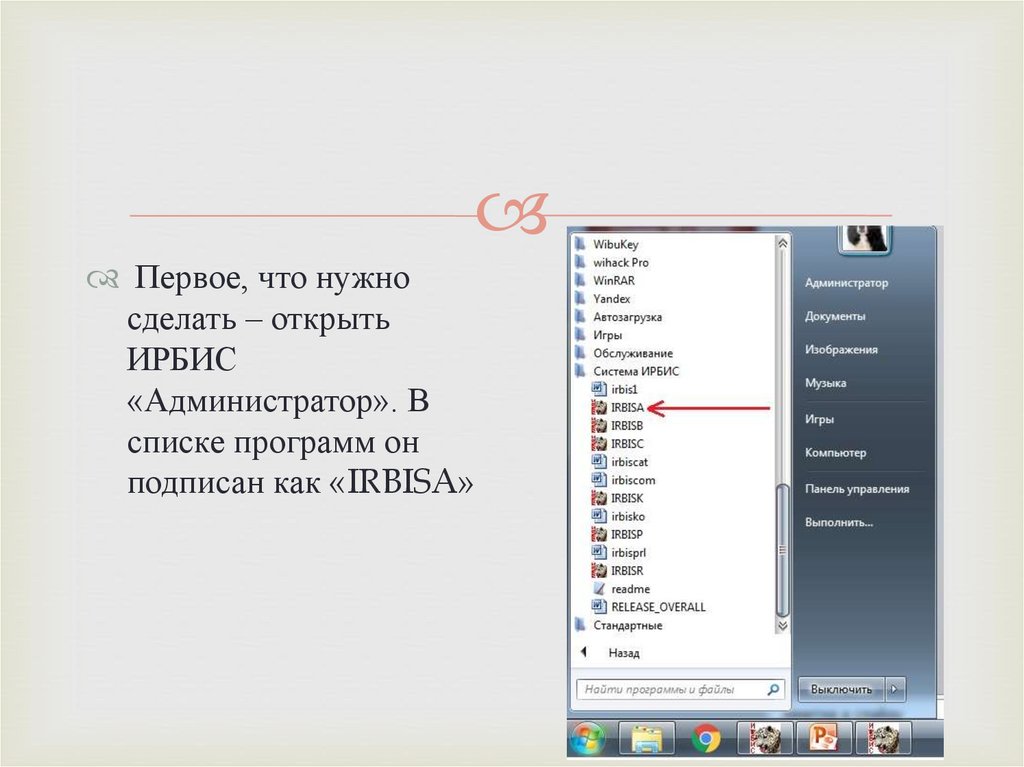This screenshot has width=1024, height=767.
Task: Open Google Chrome from the taskbar
Action: 706,740
